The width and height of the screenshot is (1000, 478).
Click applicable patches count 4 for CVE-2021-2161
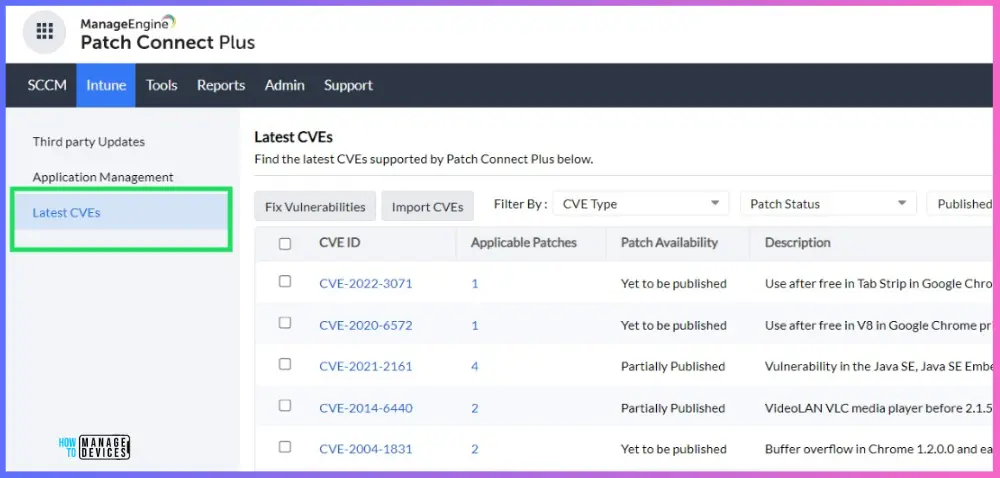(474, 366)
